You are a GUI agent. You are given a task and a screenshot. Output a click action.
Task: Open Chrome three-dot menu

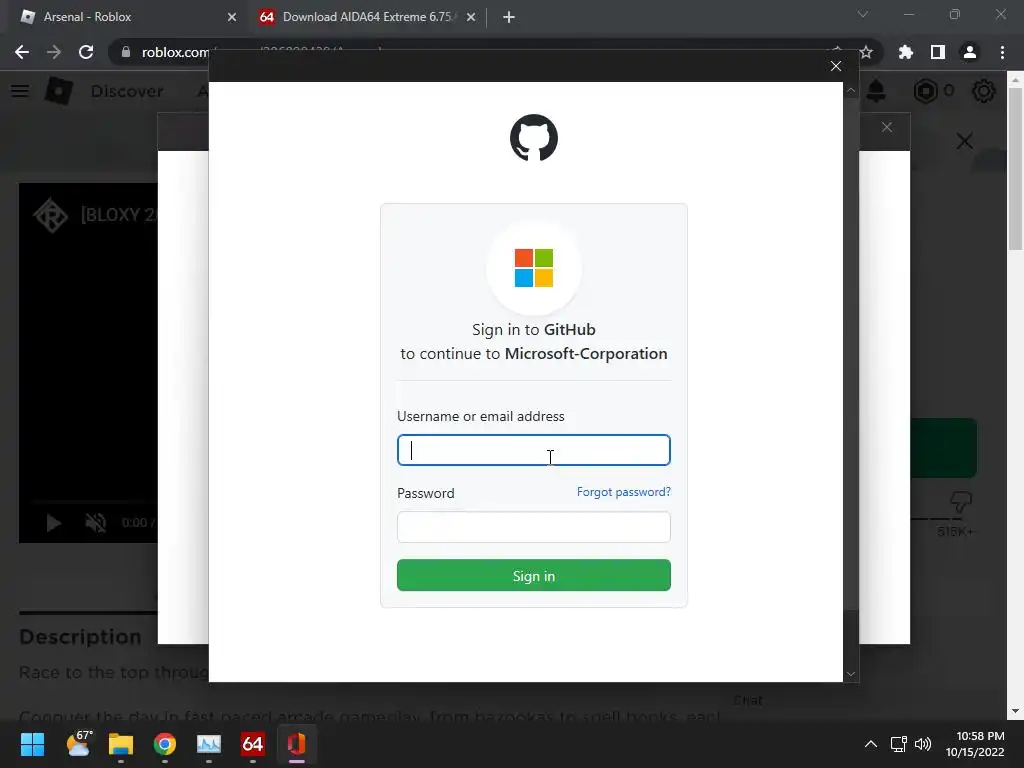pos(1002,52)
